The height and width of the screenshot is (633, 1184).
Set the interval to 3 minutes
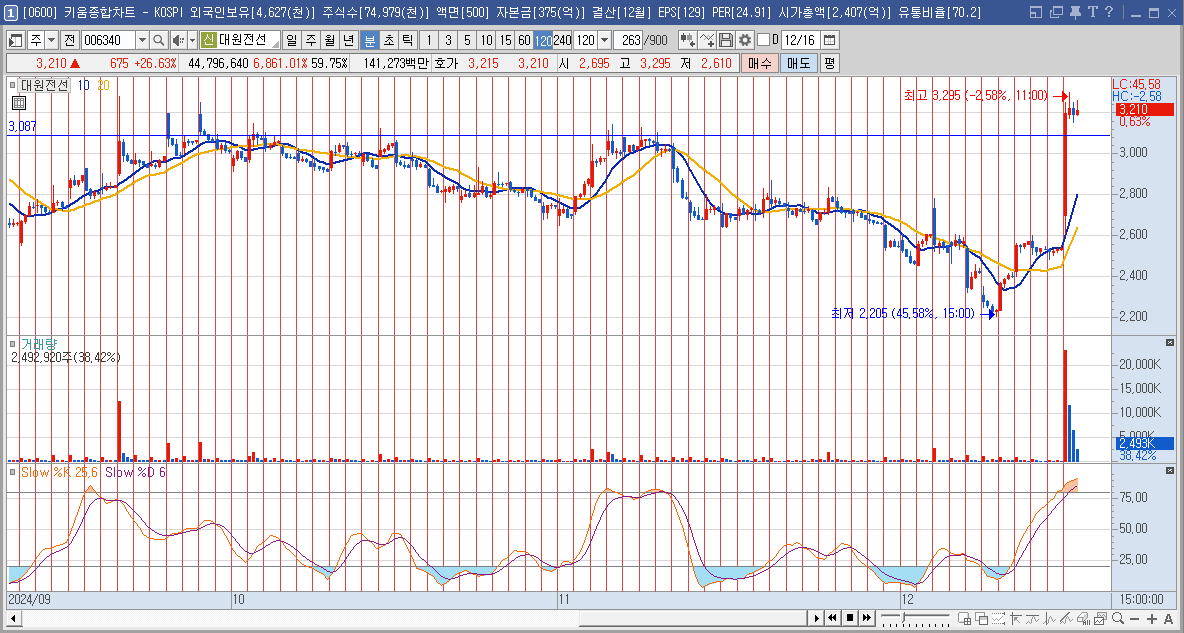pos(448,40)
